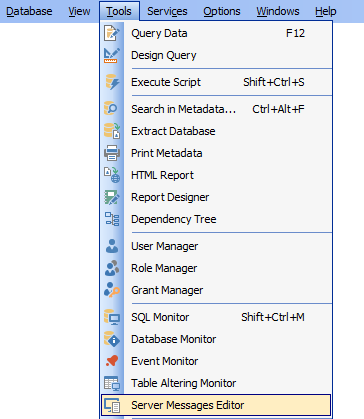Click the F12 shortcut label

[x=295, y=33]
